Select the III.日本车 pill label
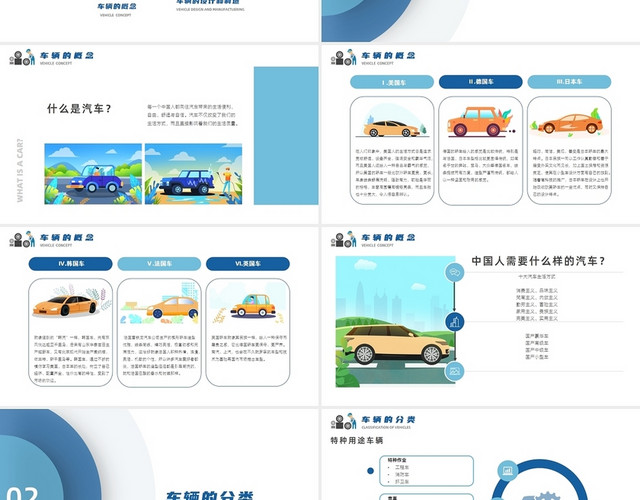640x500 pixels. click(569, 82)
